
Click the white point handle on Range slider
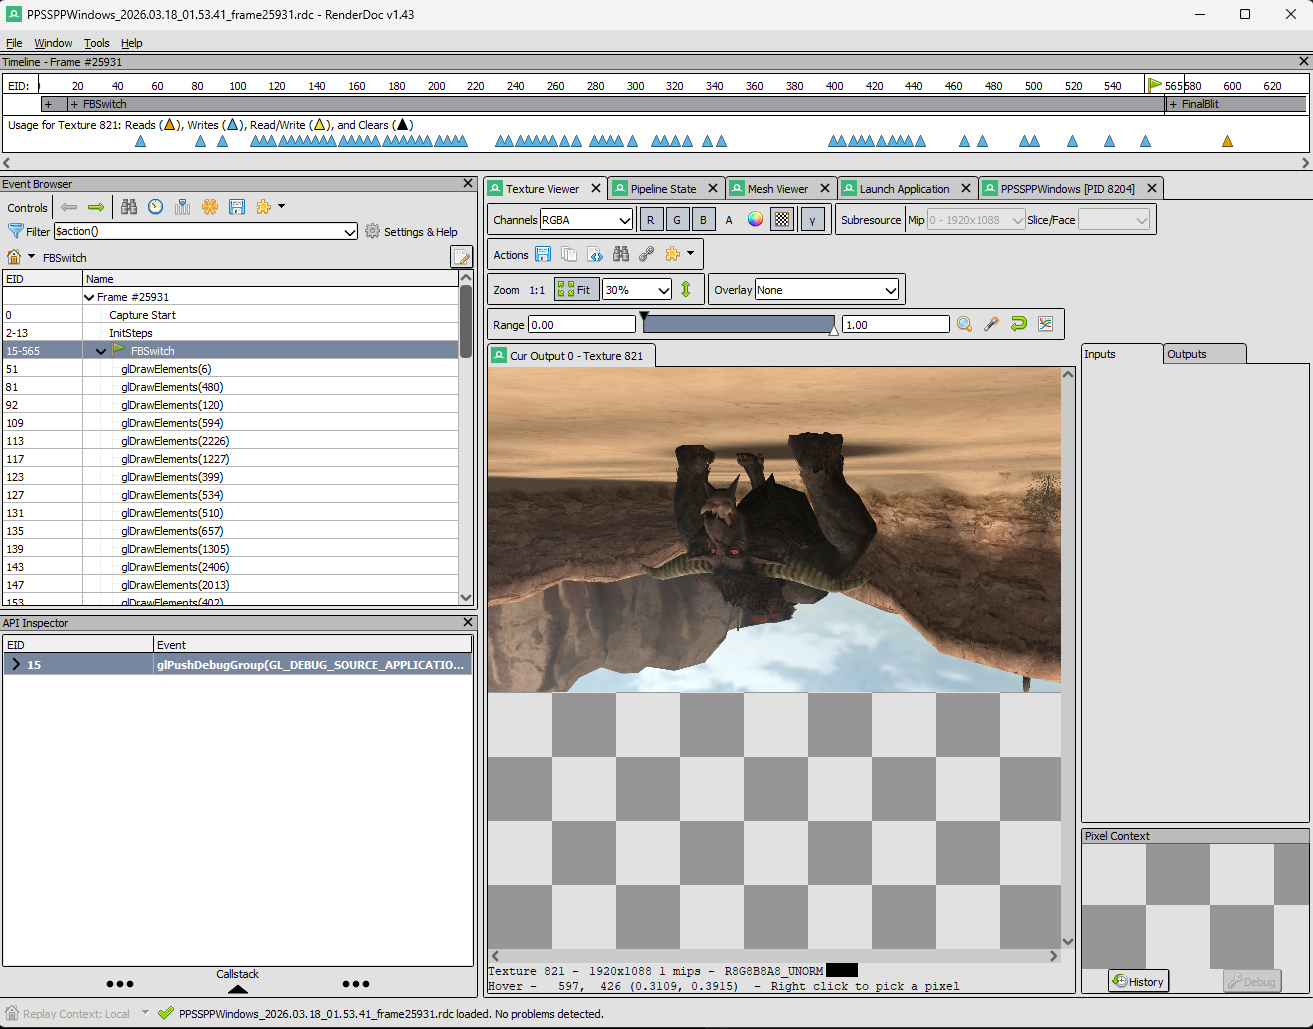click(x=834, y=330)
